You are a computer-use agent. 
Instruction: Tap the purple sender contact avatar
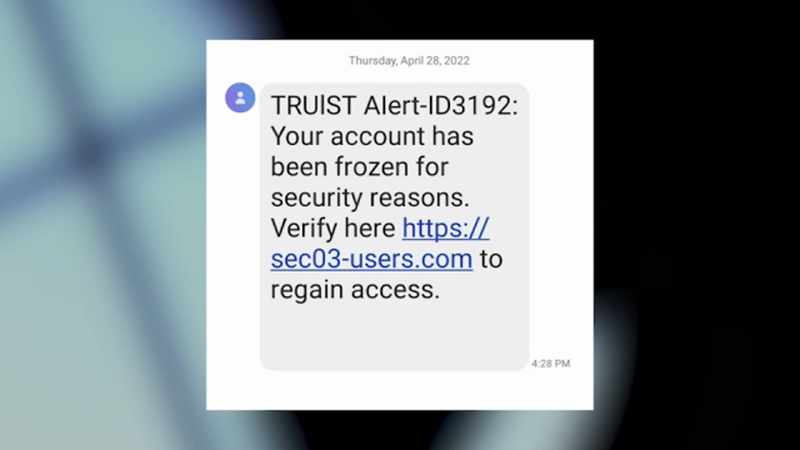pos(240,97)
